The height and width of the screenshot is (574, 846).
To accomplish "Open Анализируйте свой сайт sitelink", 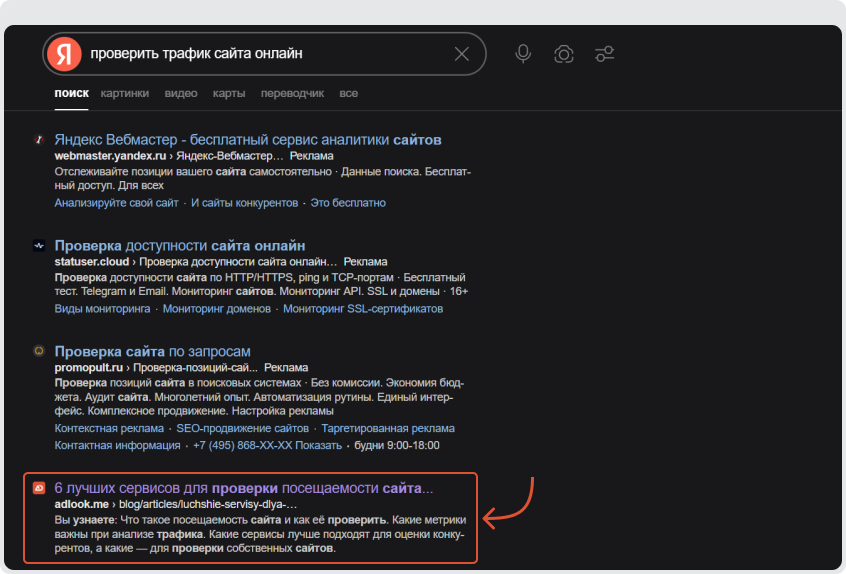I will tap(116, 203).
